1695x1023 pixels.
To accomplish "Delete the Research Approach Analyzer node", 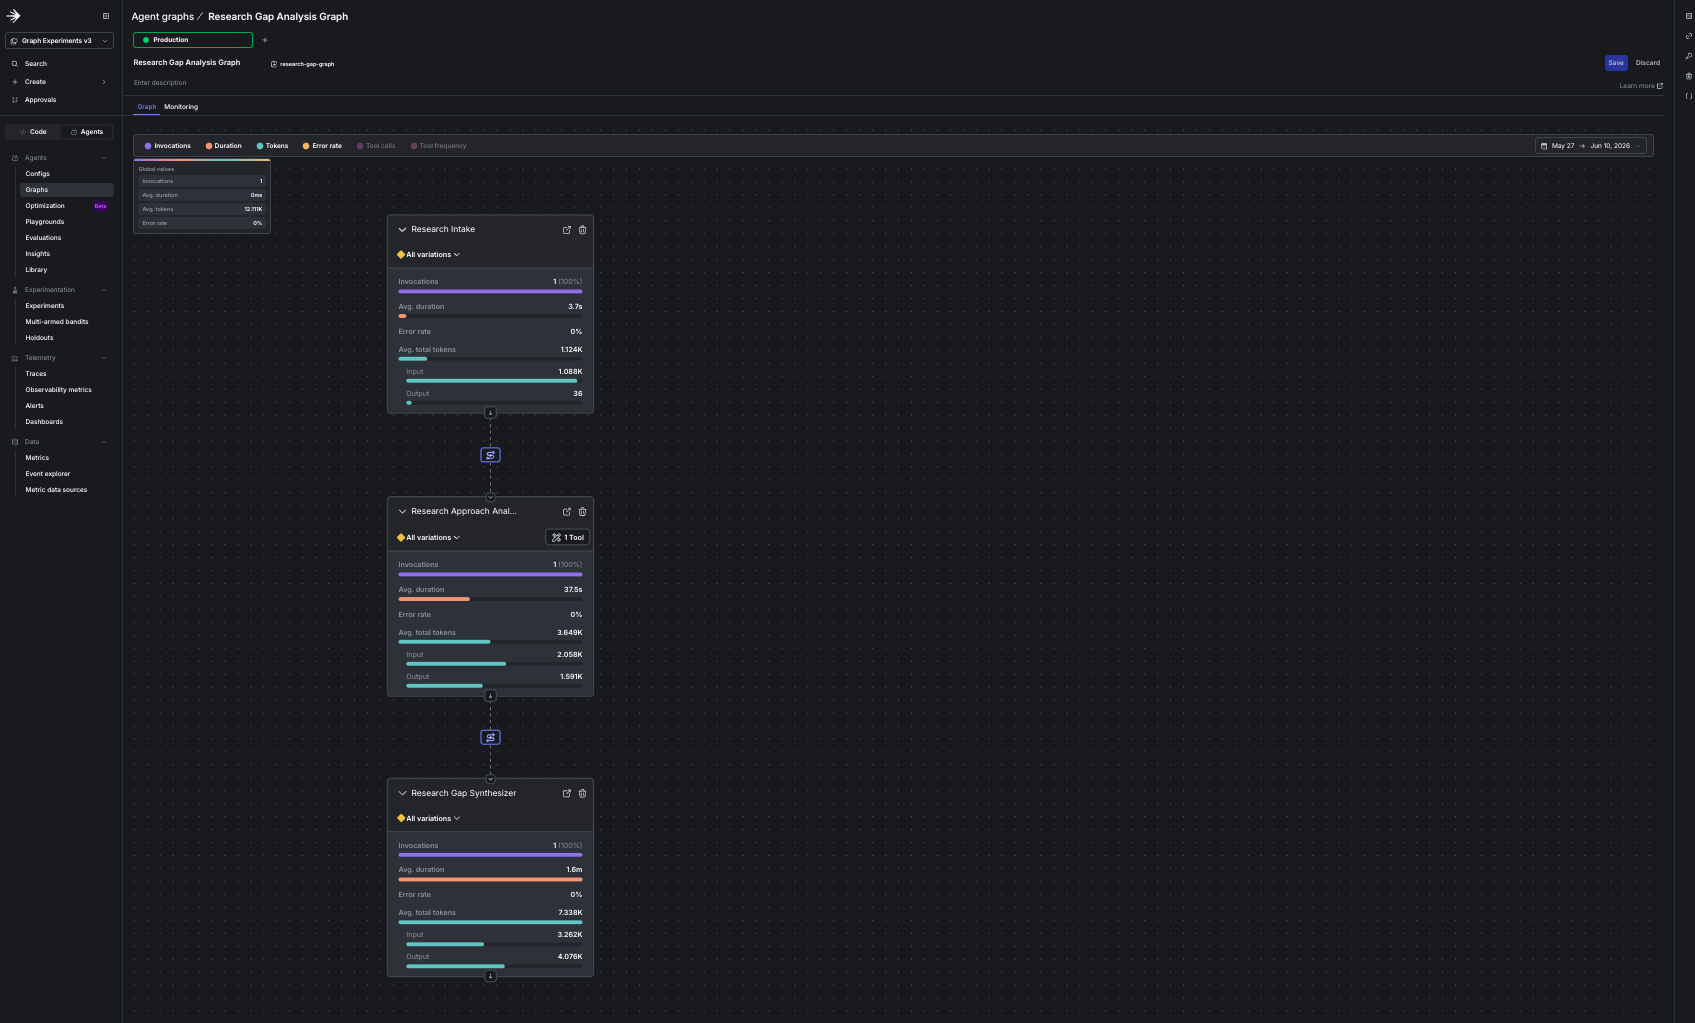I will [583, 512].
